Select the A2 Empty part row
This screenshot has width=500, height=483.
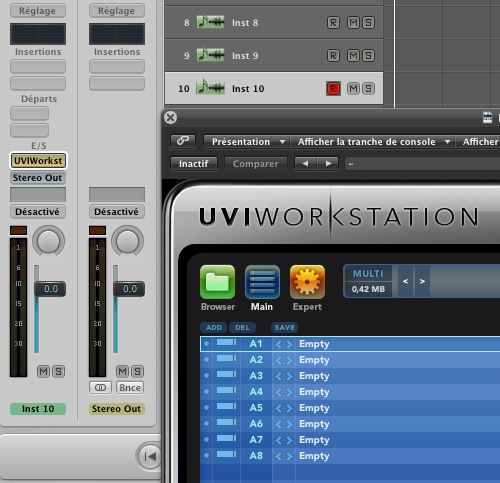click(x=350, y=360)
